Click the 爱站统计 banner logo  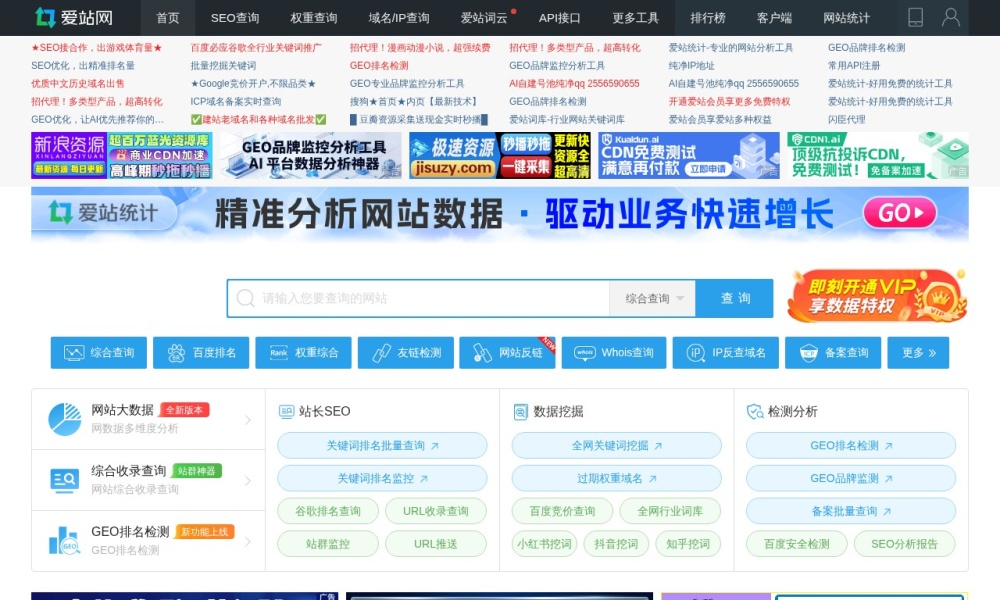coord(103,212)
